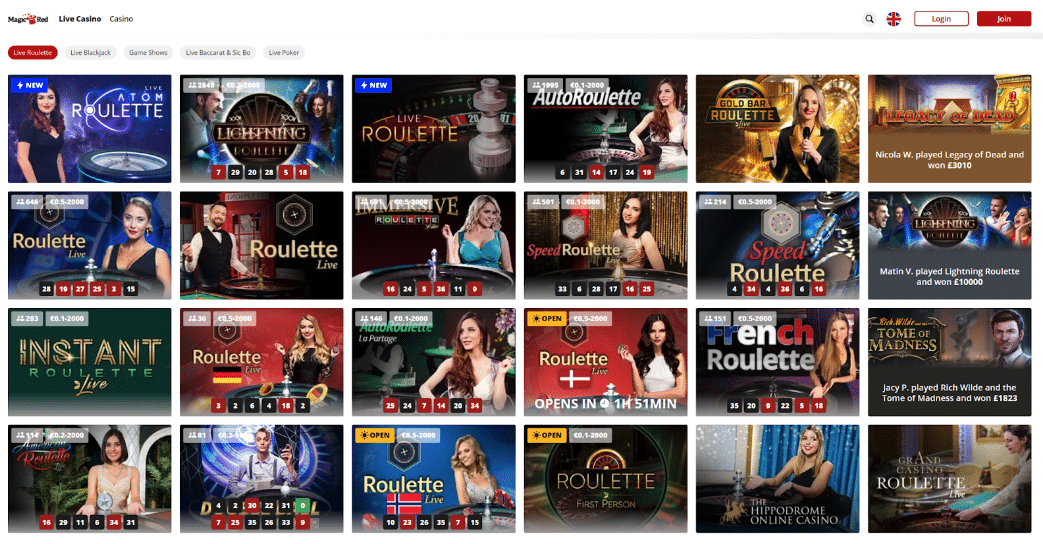Click the NEW badge on Atom Roulette
This screenshot has width=1043, height=544.
(x=30, y=85)
